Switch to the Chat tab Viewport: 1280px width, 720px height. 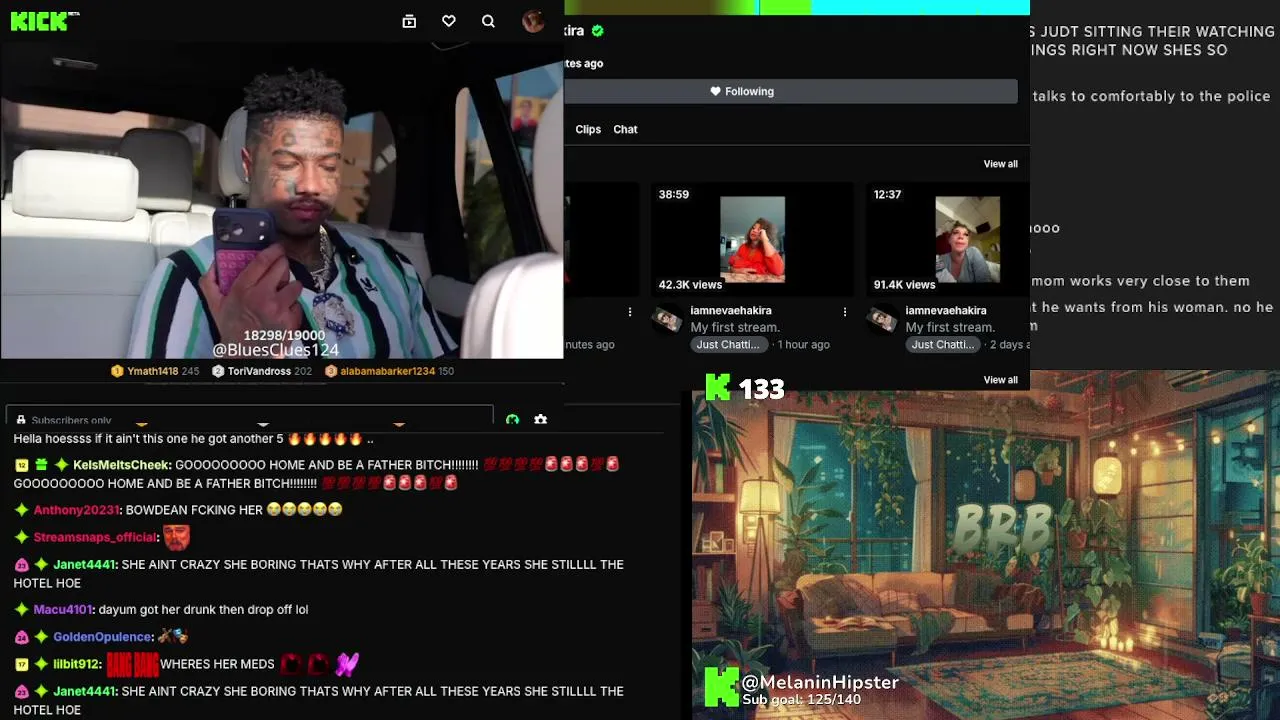point(625,129)
